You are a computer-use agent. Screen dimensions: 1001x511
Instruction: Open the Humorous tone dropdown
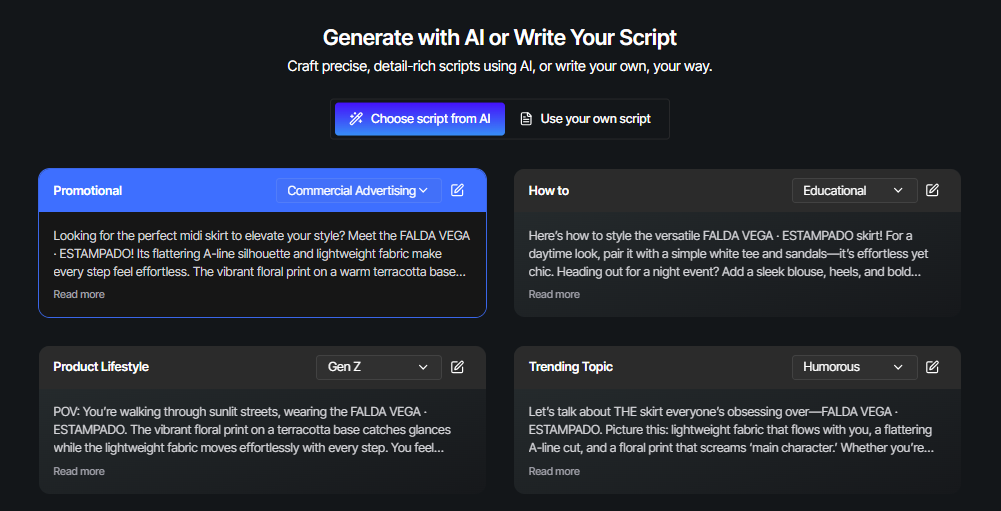pyautogui.click(x=855, y=367)
